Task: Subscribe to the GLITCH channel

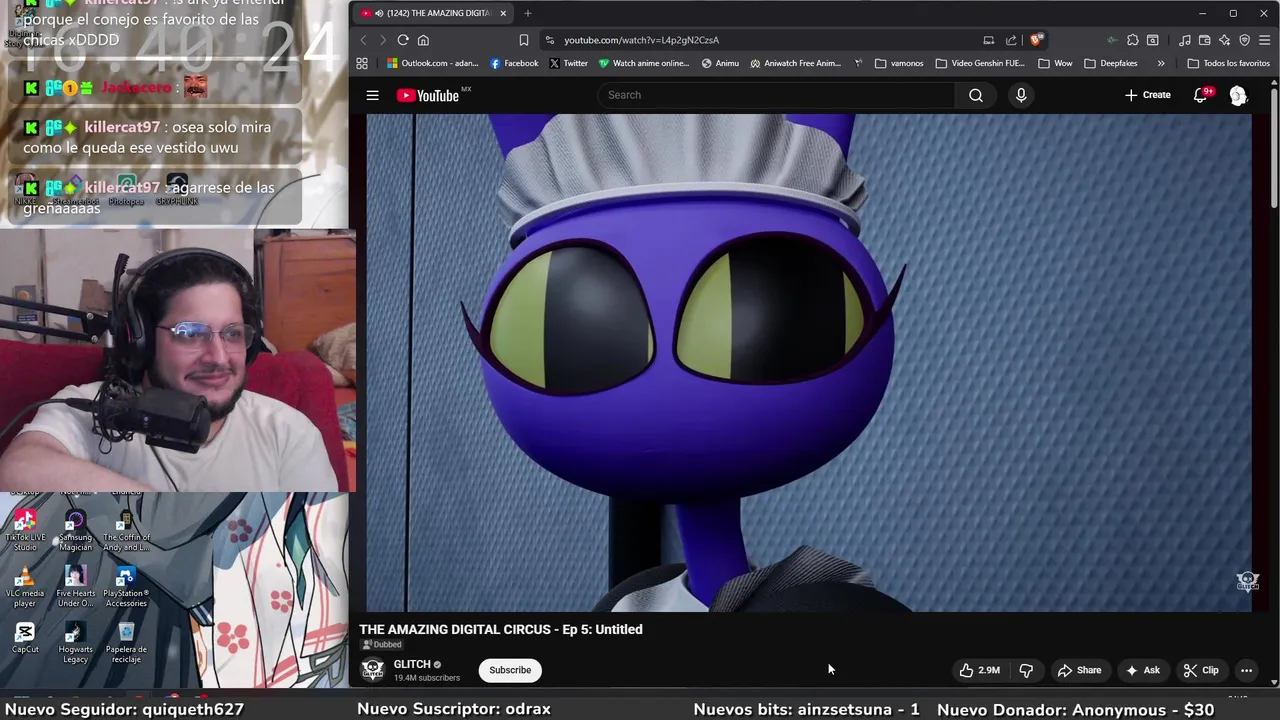Action: point(510,670)
